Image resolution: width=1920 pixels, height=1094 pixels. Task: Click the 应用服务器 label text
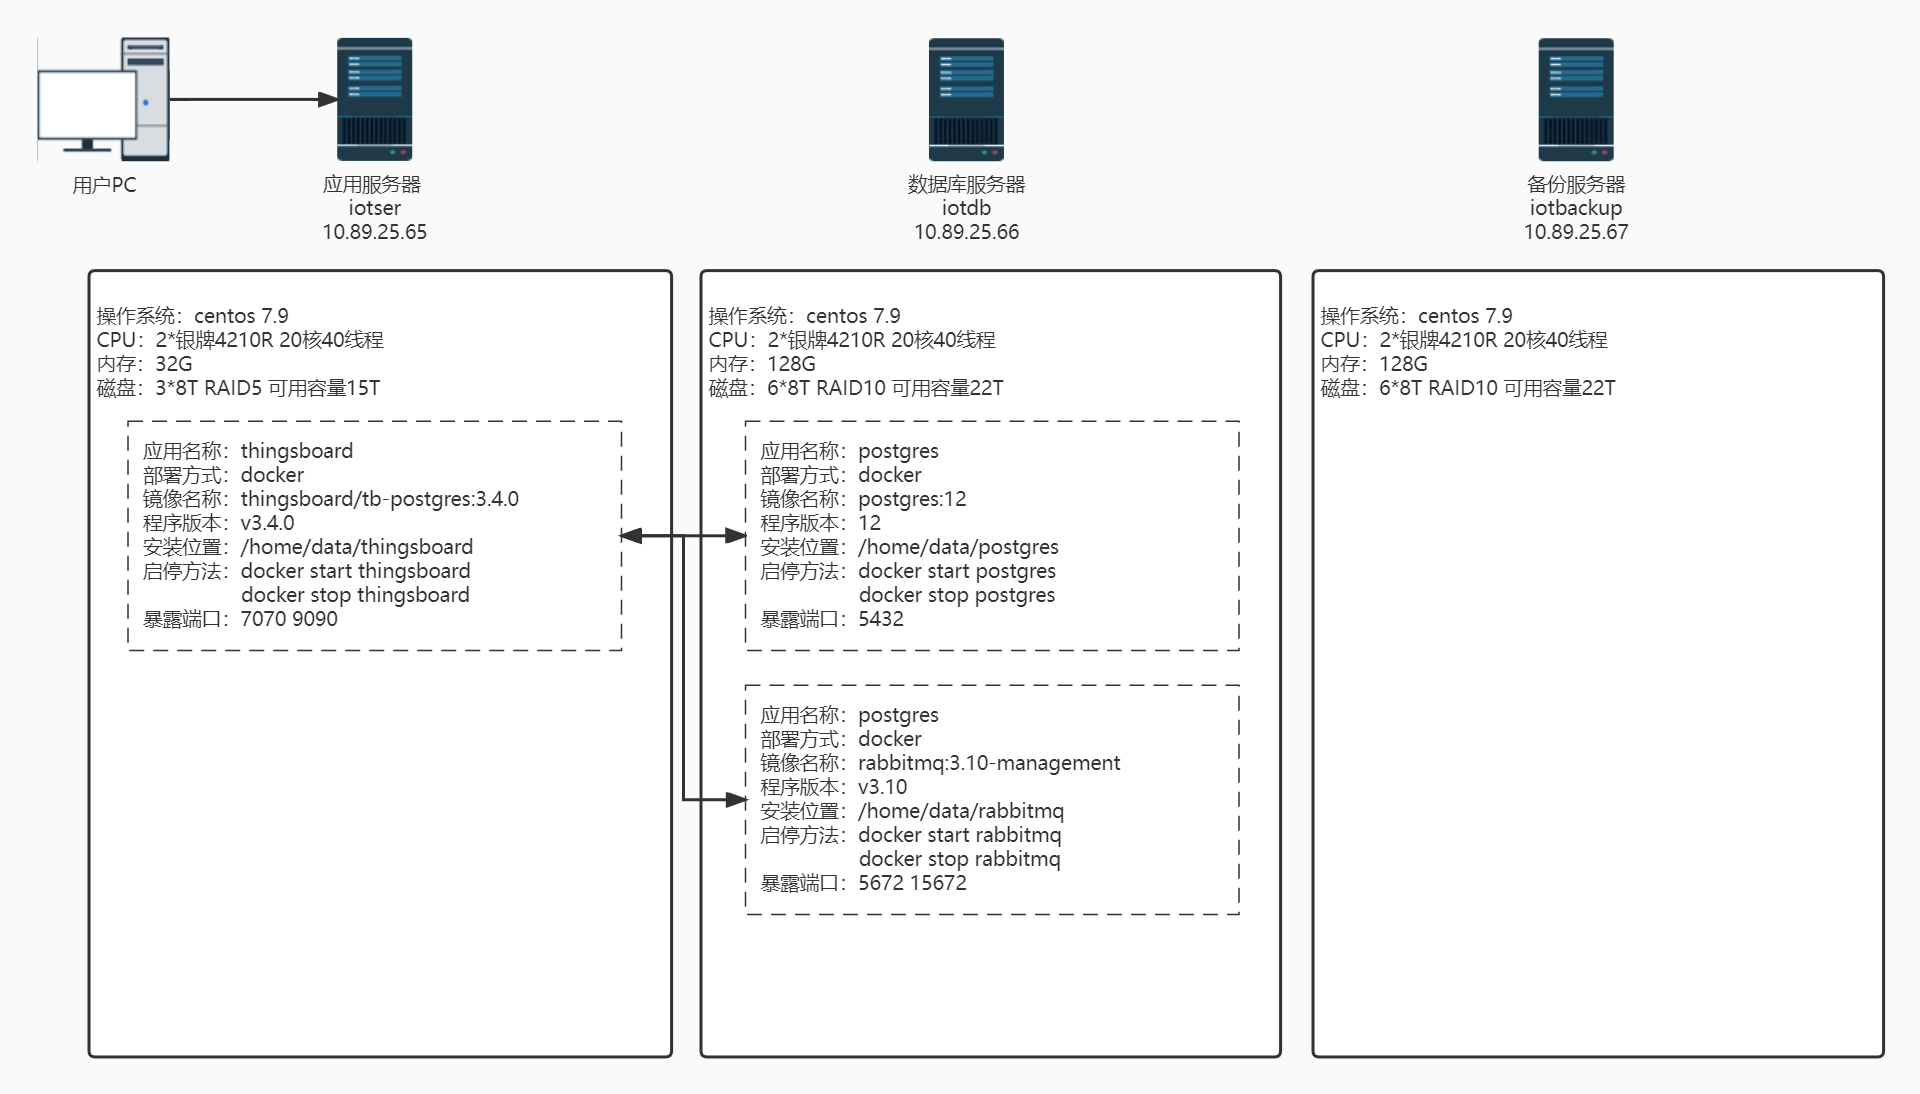372,184
